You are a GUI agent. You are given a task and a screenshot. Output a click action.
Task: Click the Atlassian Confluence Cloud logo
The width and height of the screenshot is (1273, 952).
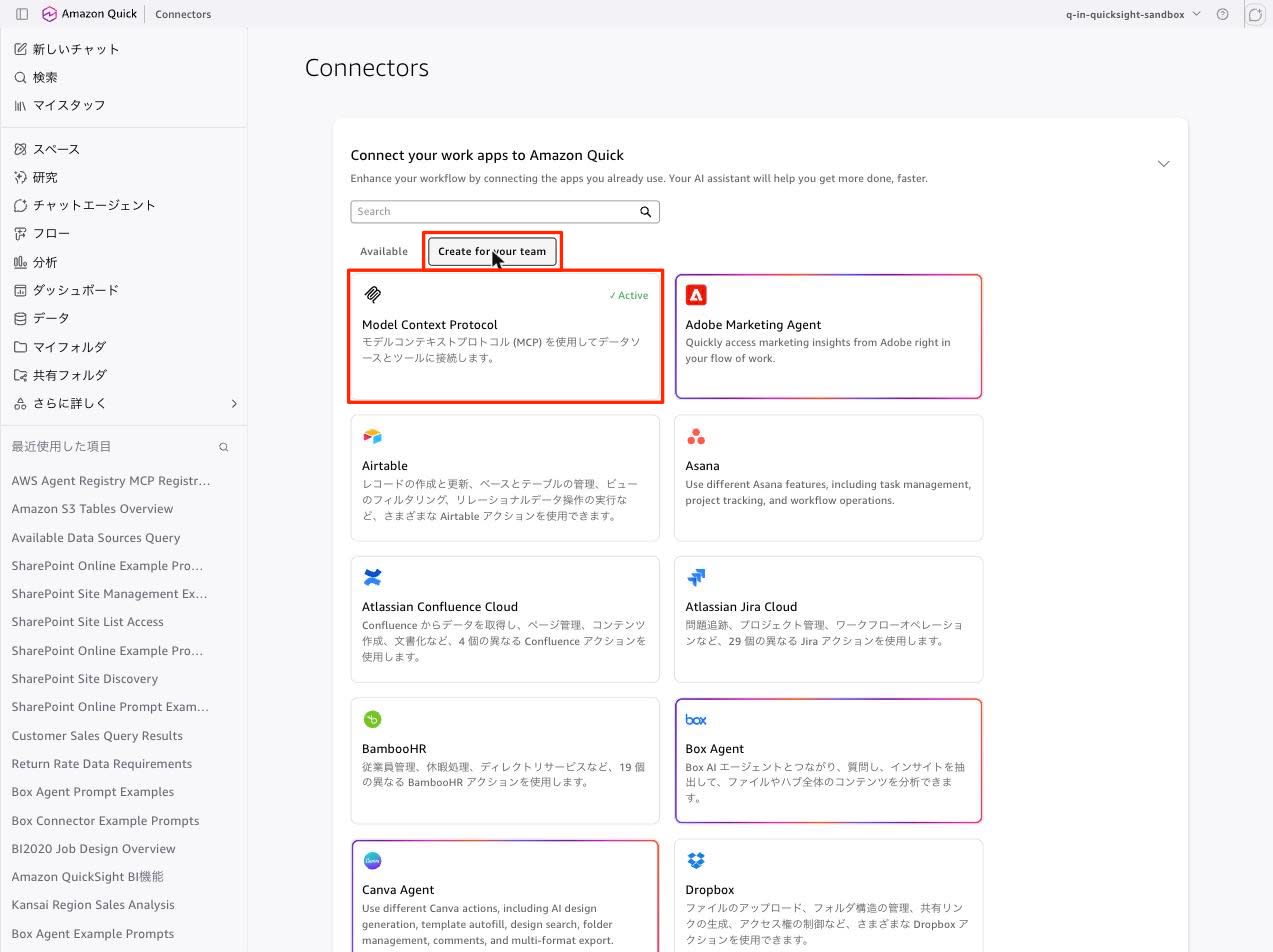coord(372,577)
